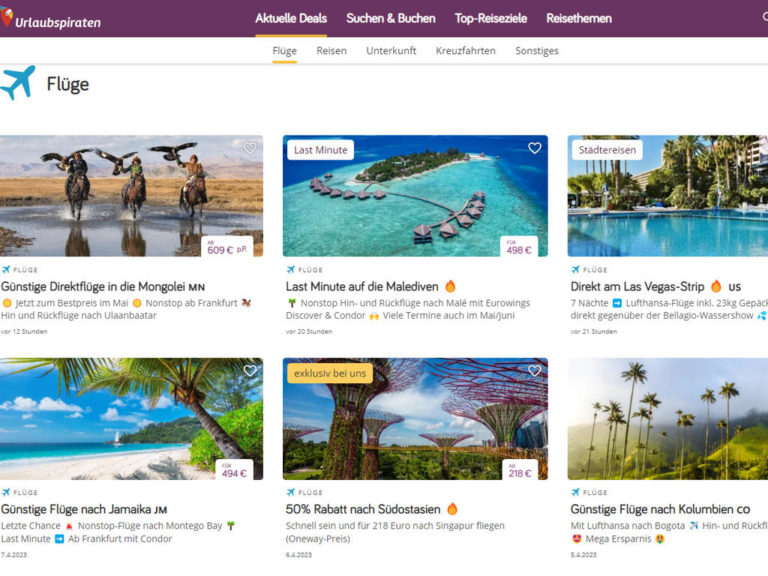
Task: Click the large blue airplane Flüge icon
Action: point(18,82)
